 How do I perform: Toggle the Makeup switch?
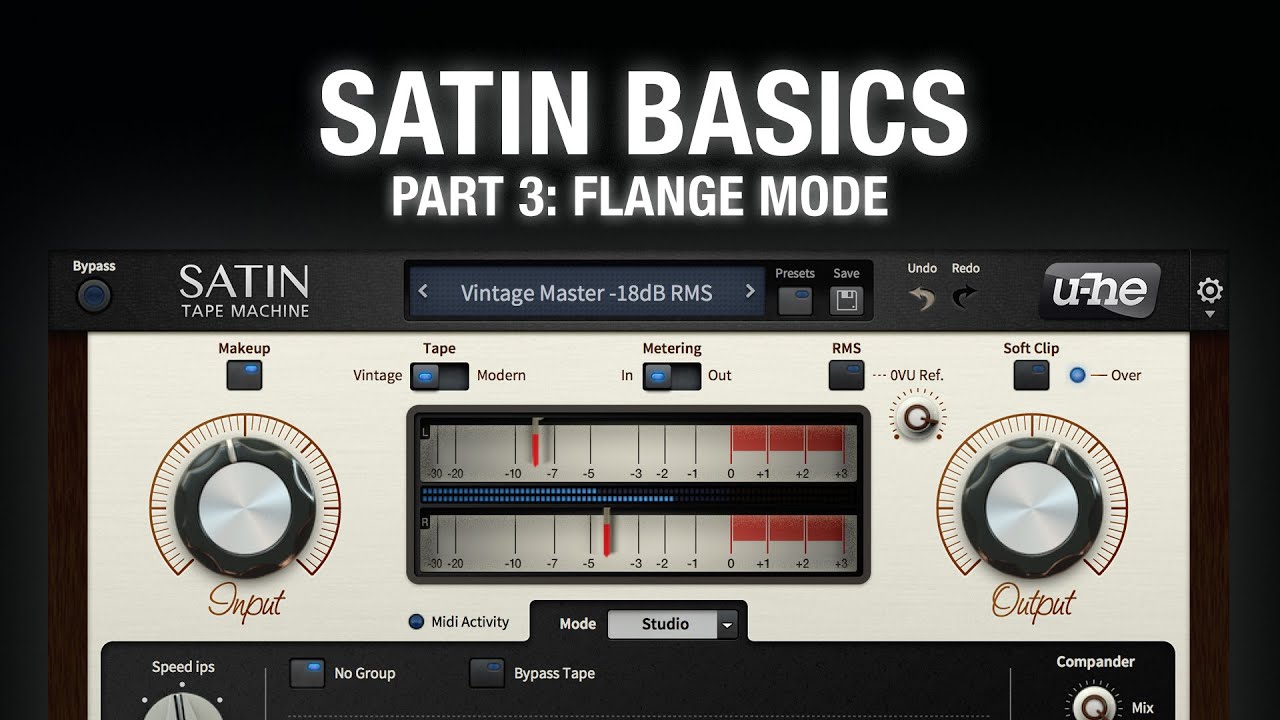pyautogui.click(x=244, y=375)
